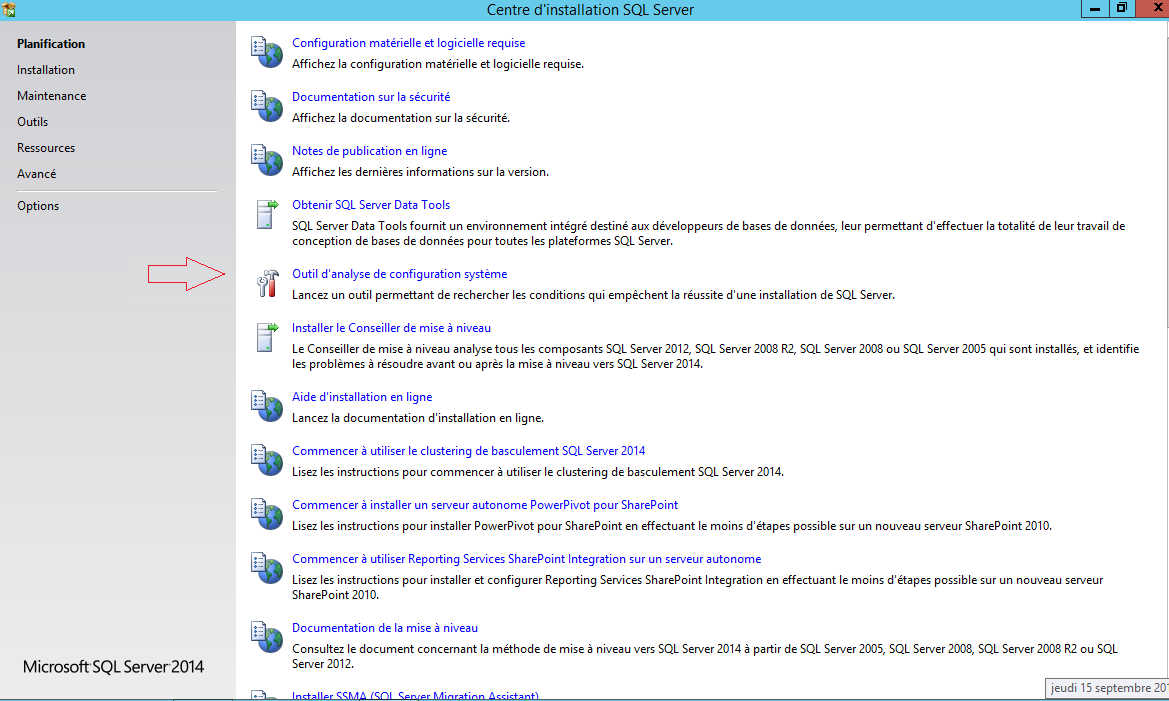Open the Maintenance category
Image resolution: width=1169 pixels, height=701 pixels.
coord(51,96)
